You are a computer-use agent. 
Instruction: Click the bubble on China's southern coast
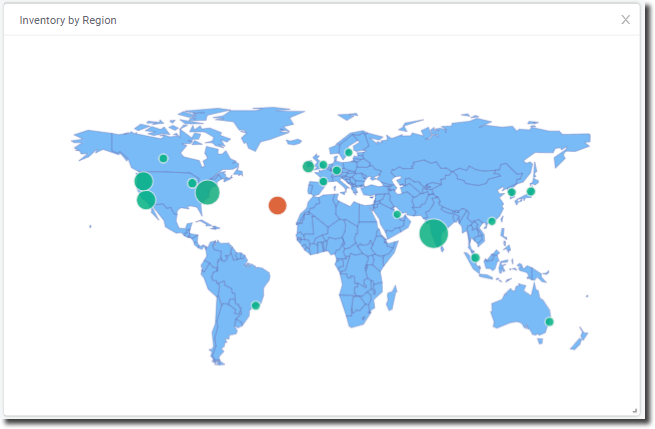(x=491, y=221)
